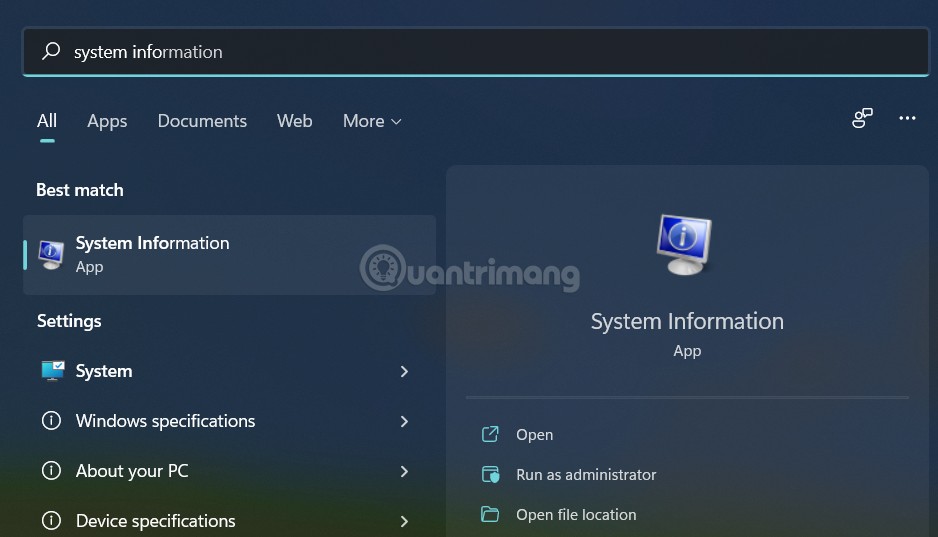Switch to the Web tab
This screenshot has height=537, width=938.
(294, 121)
